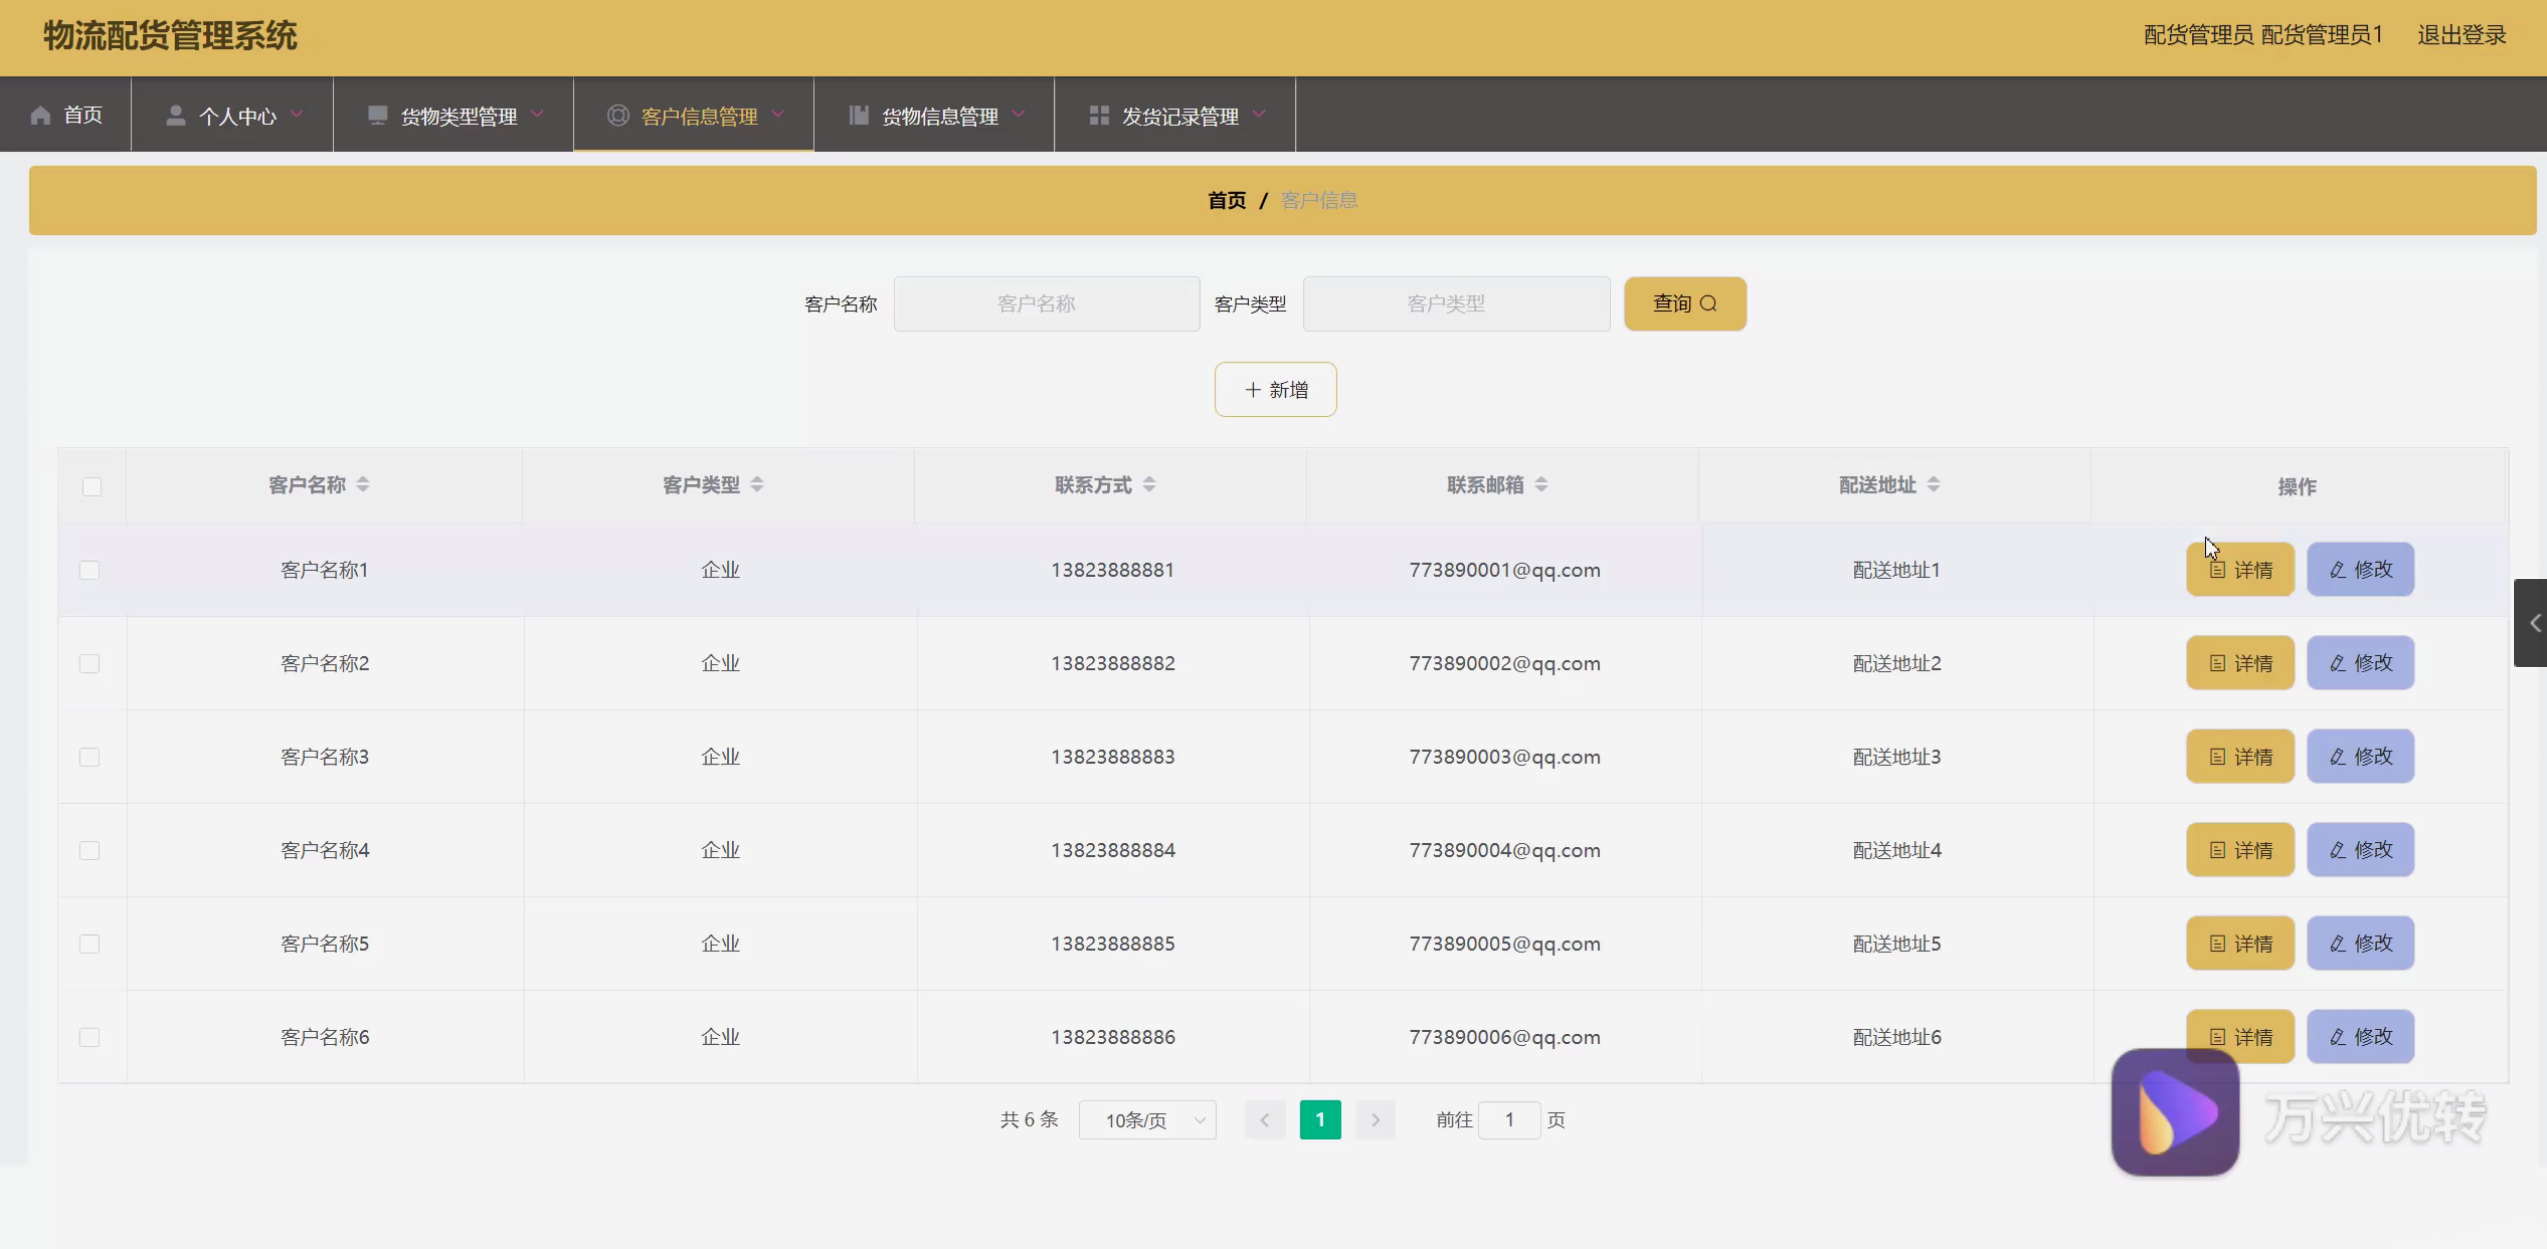The image size is (2547, 1249).
Task: Toggle the select-all checkbox in the table header
Action: pyautogui.click(x=92, y=487)
